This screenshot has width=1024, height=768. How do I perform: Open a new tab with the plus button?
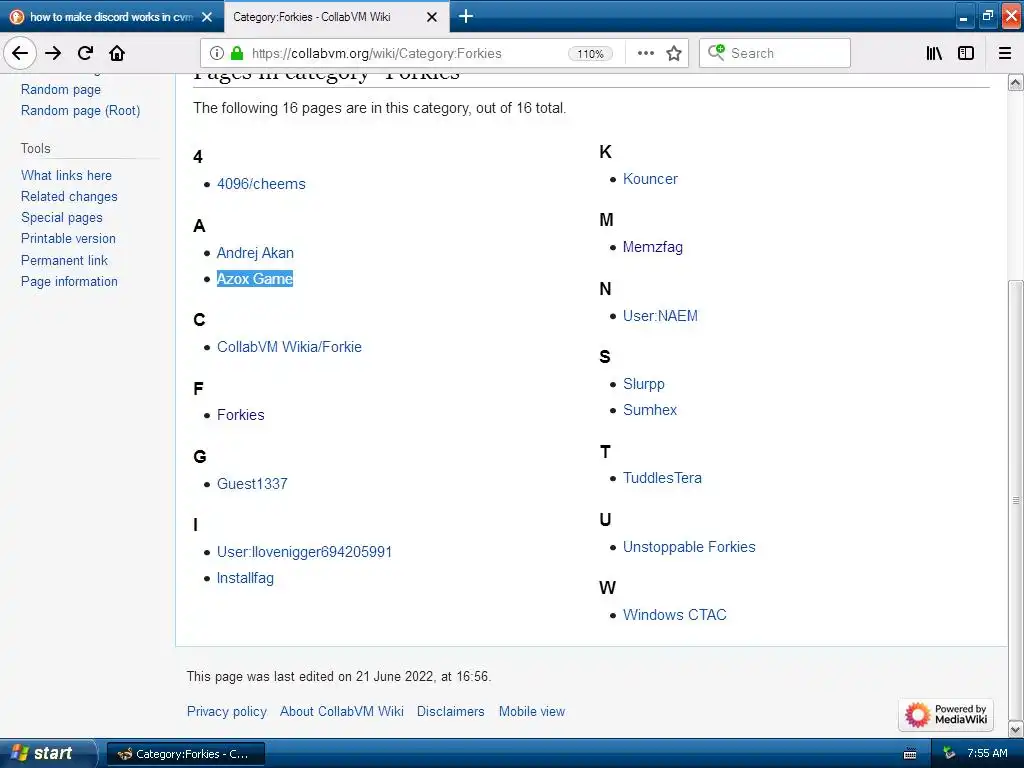(466, 16)
